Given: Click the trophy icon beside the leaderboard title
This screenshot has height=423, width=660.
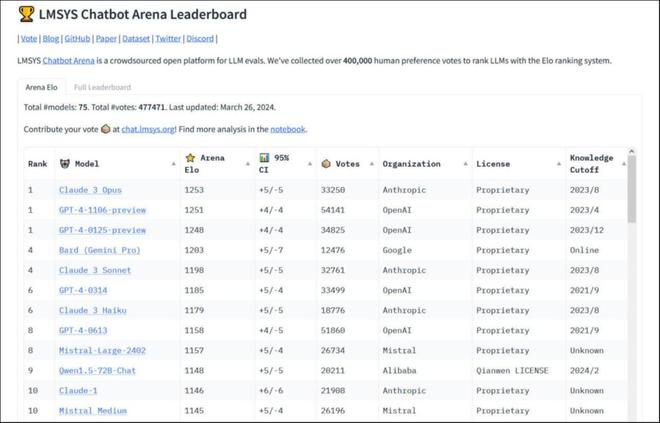Looking at the screenshot, I should pos(26,14).
